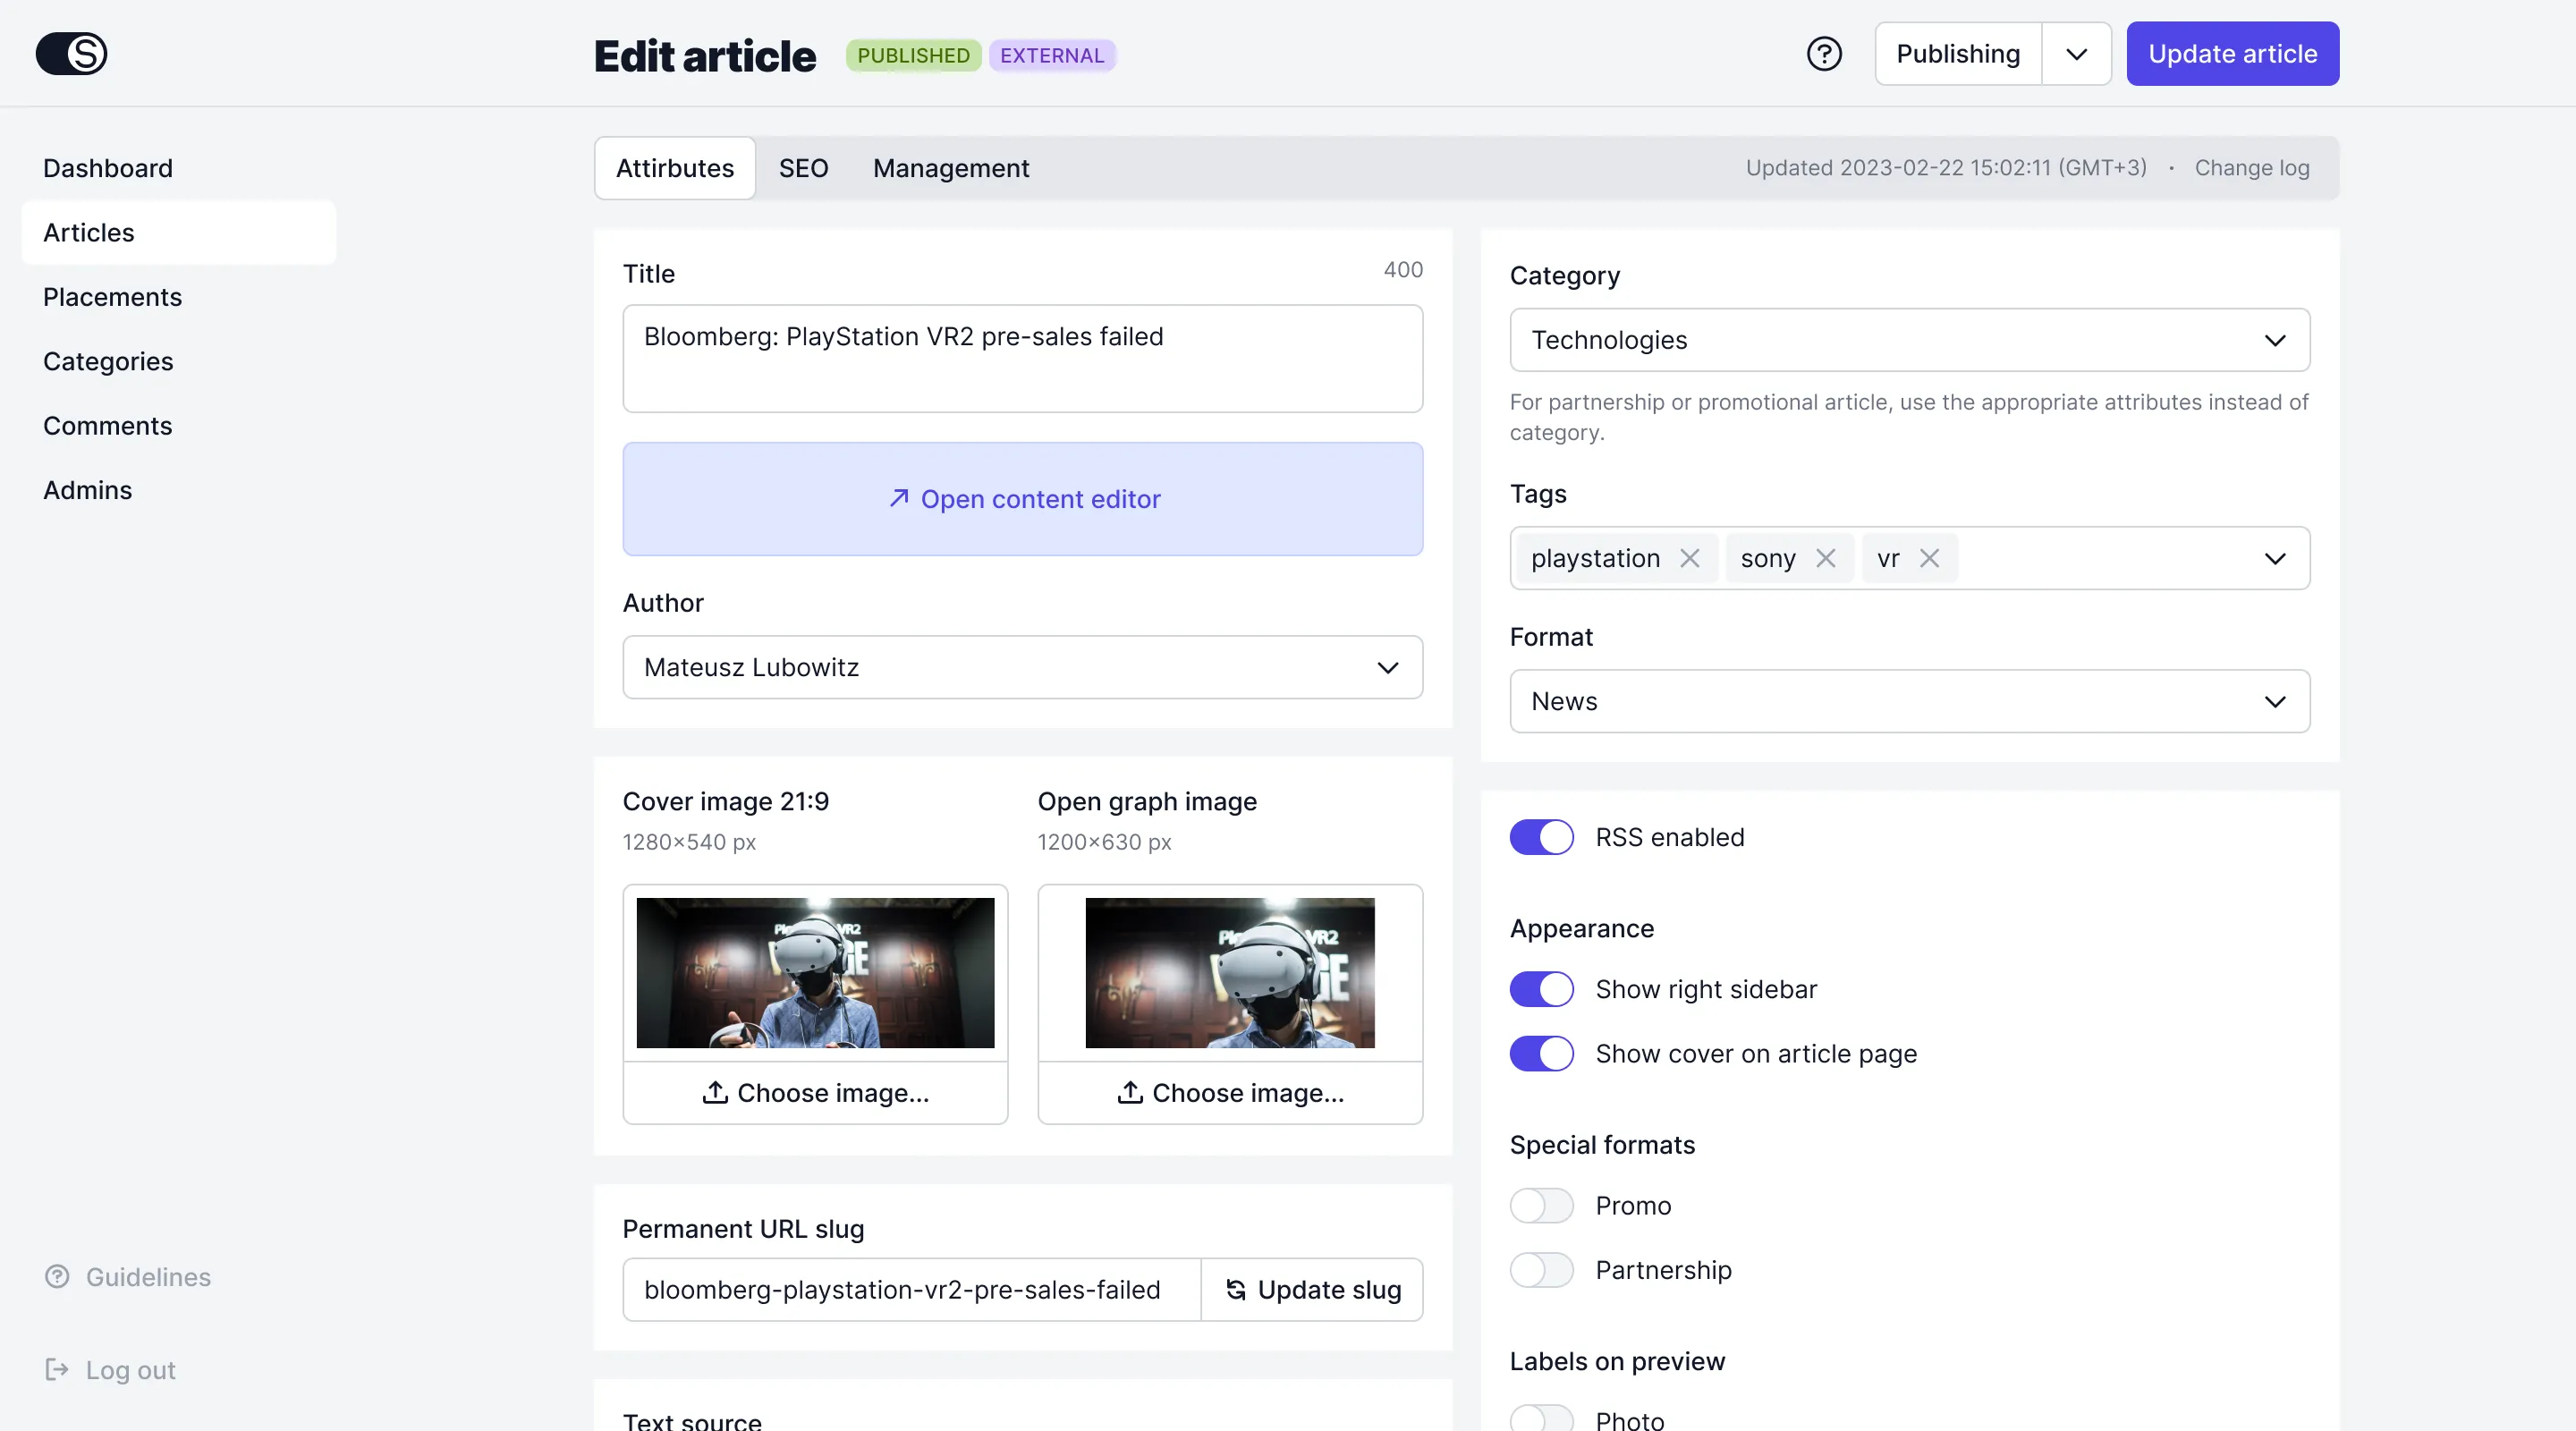Expand the Publishing dropdown arrow
The height and width of the screenshot is (1431, 2576).
click(2076, 54)
